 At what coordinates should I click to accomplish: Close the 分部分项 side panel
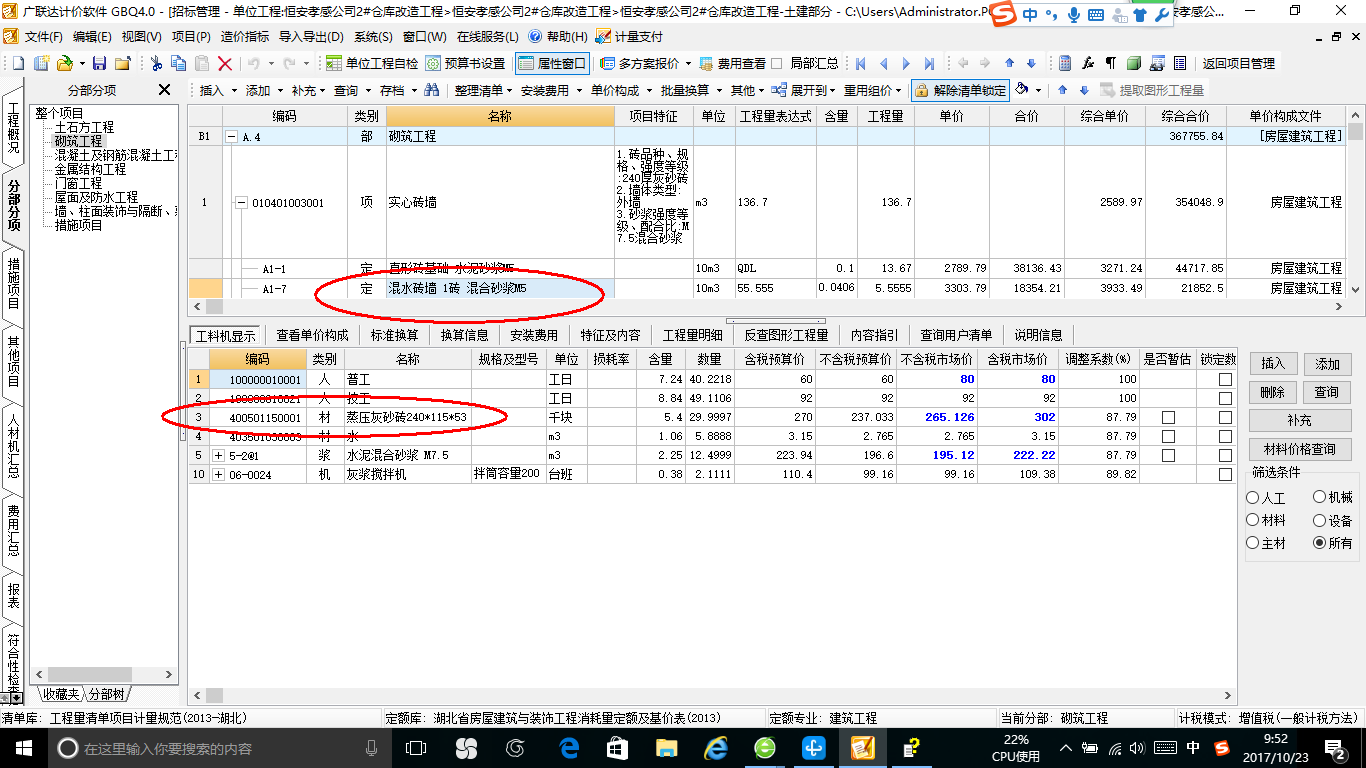164,90
